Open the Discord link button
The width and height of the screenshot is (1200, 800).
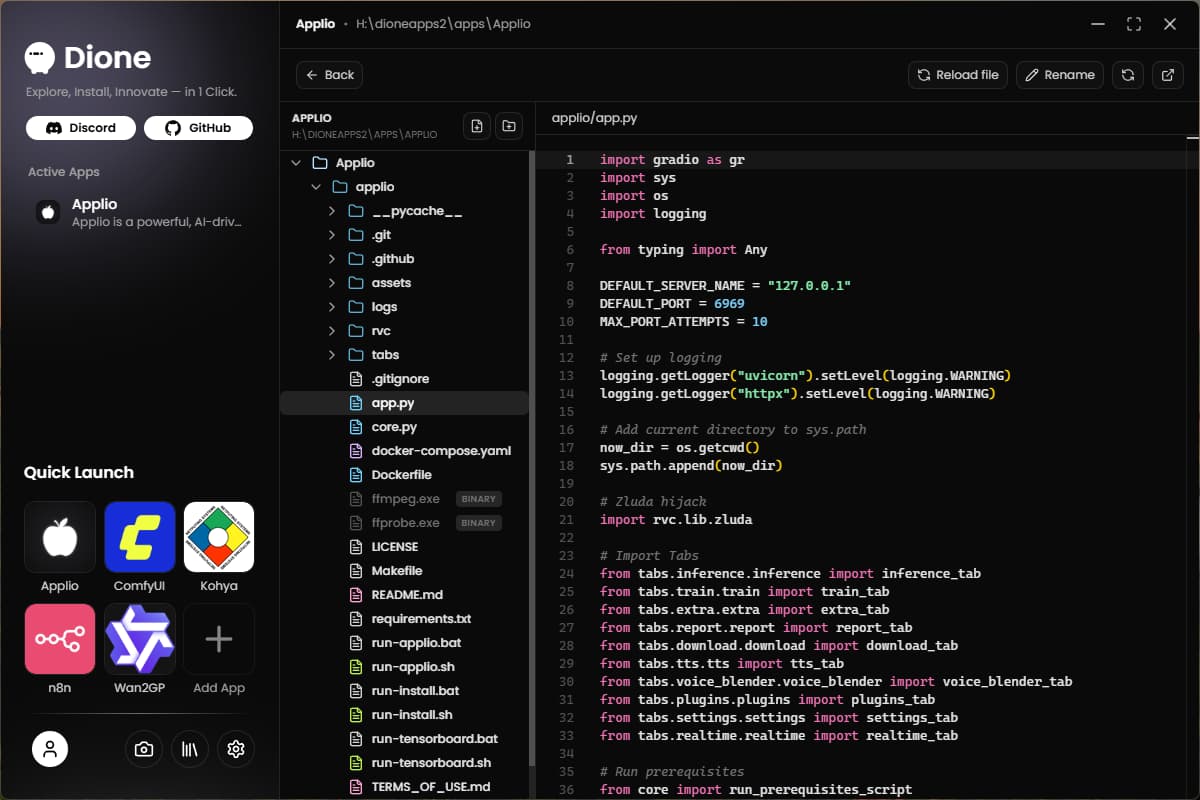click(x=80, y=128)
